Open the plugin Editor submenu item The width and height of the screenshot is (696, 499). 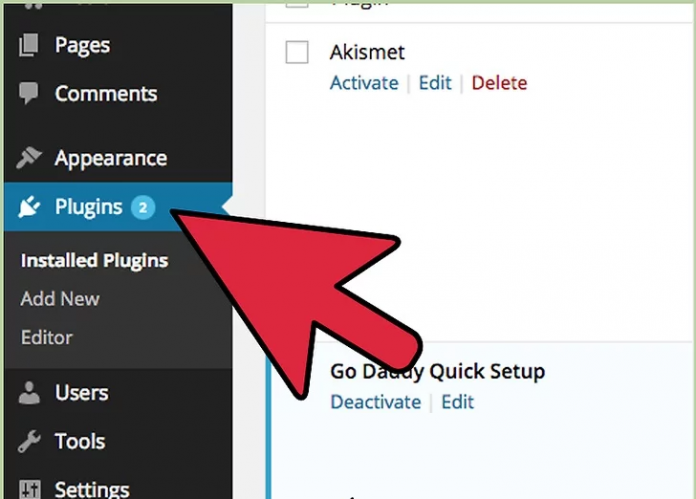coord(47,337)
